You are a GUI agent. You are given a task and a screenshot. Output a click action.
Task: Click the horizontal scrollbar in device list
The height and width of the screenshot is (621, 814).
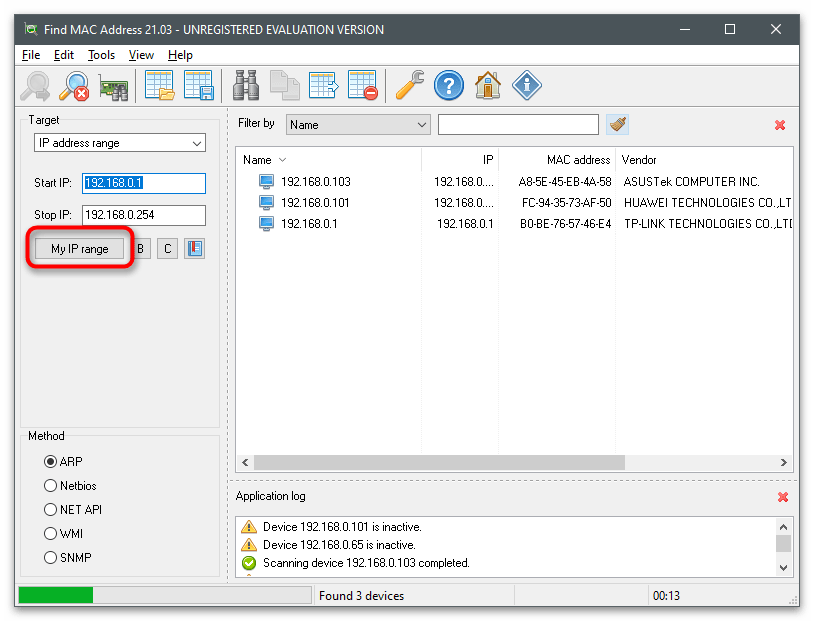pos(439,462)
